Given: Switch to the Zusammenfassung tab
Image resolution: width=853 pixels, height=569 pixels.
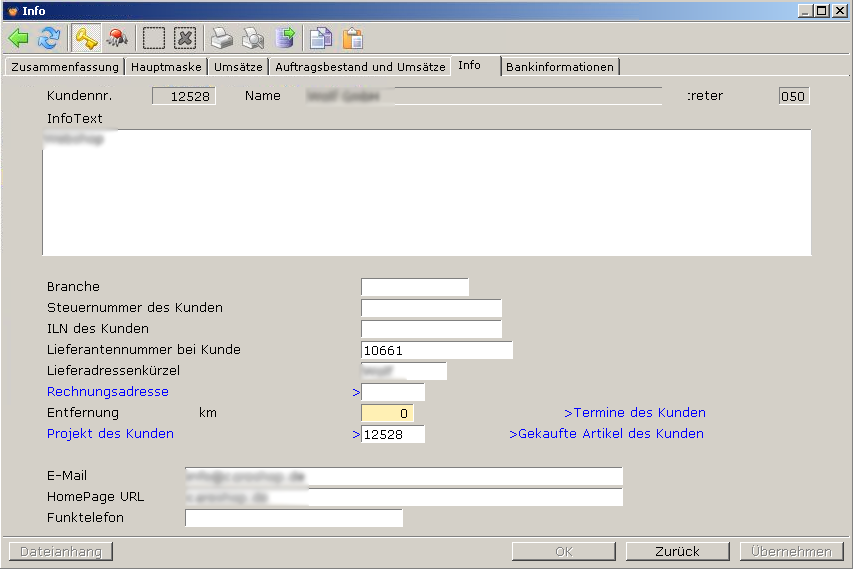Looking at the screenshot, I should [x=65, y=67].
